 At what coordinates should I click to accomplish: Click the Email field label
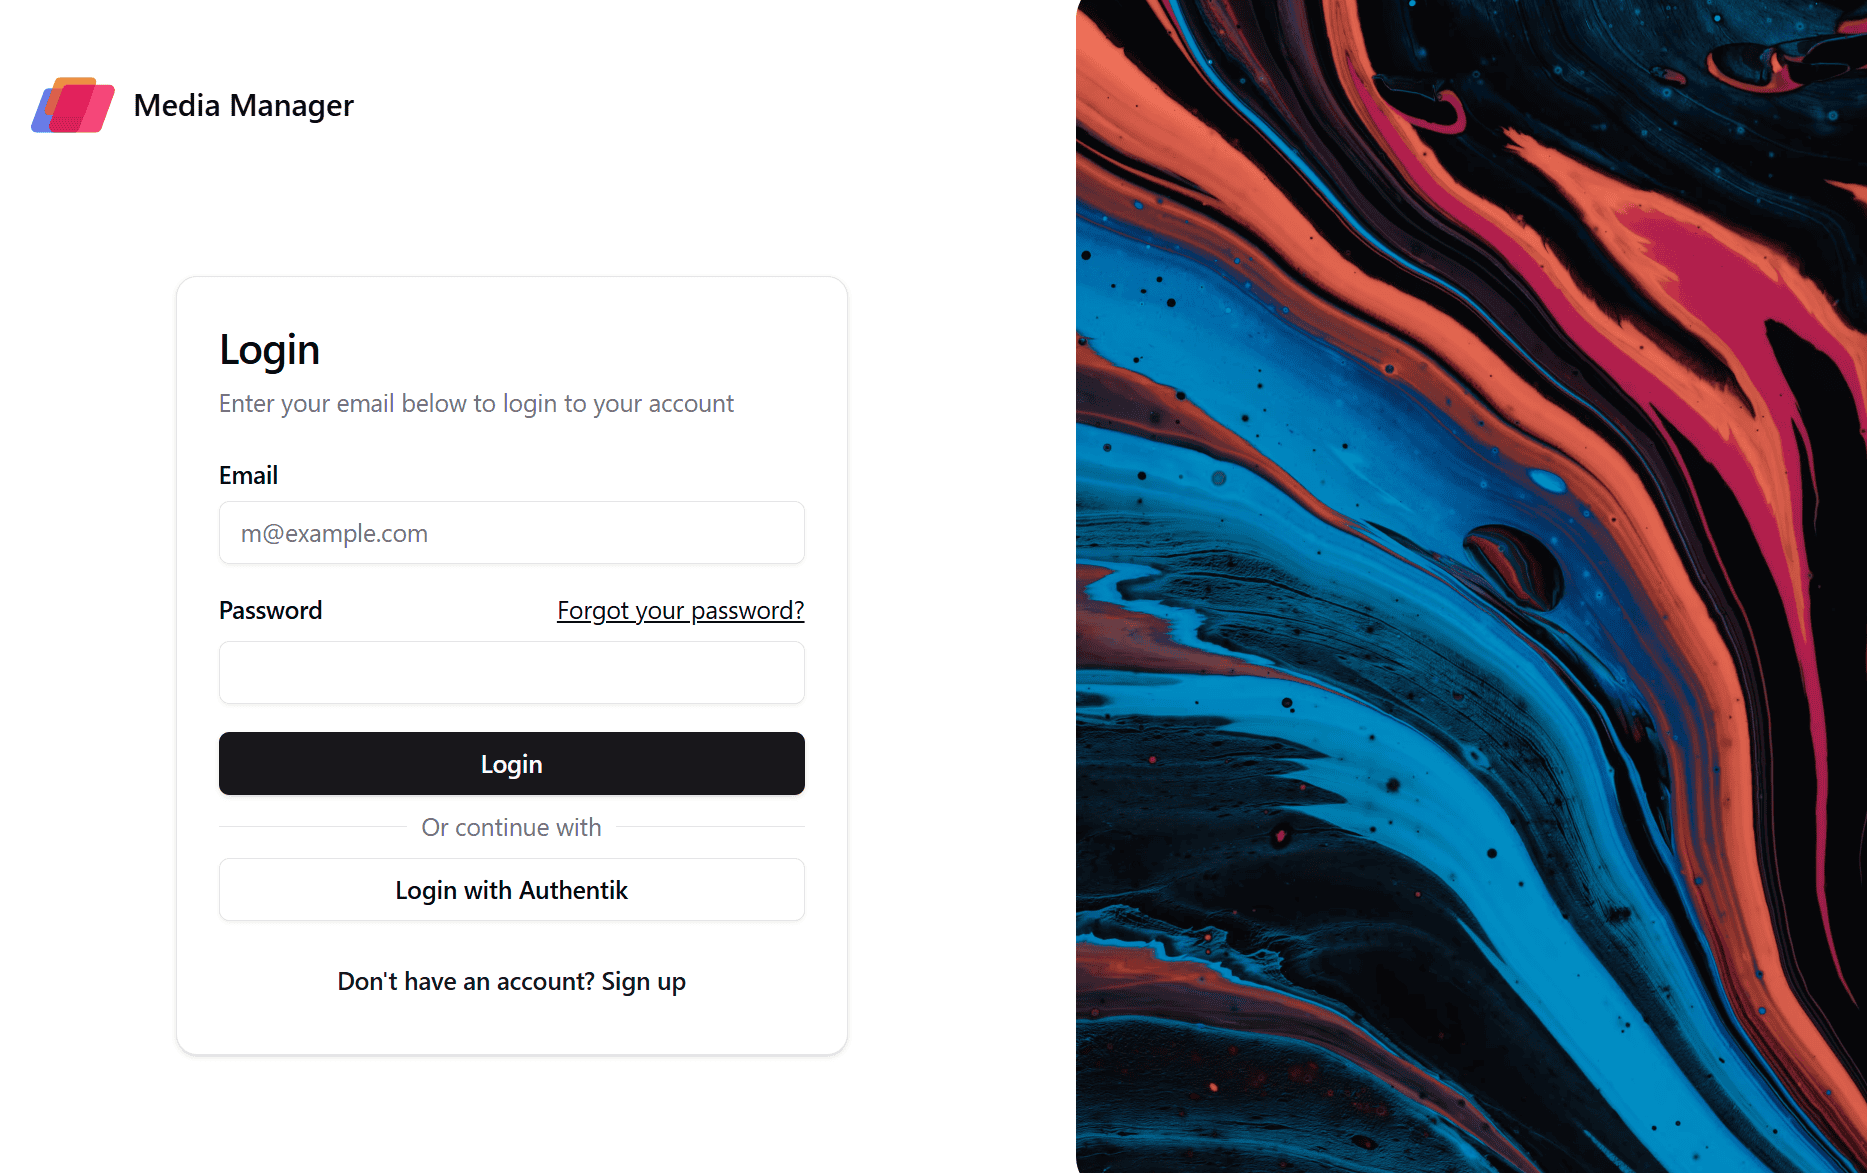coord(248,475)
